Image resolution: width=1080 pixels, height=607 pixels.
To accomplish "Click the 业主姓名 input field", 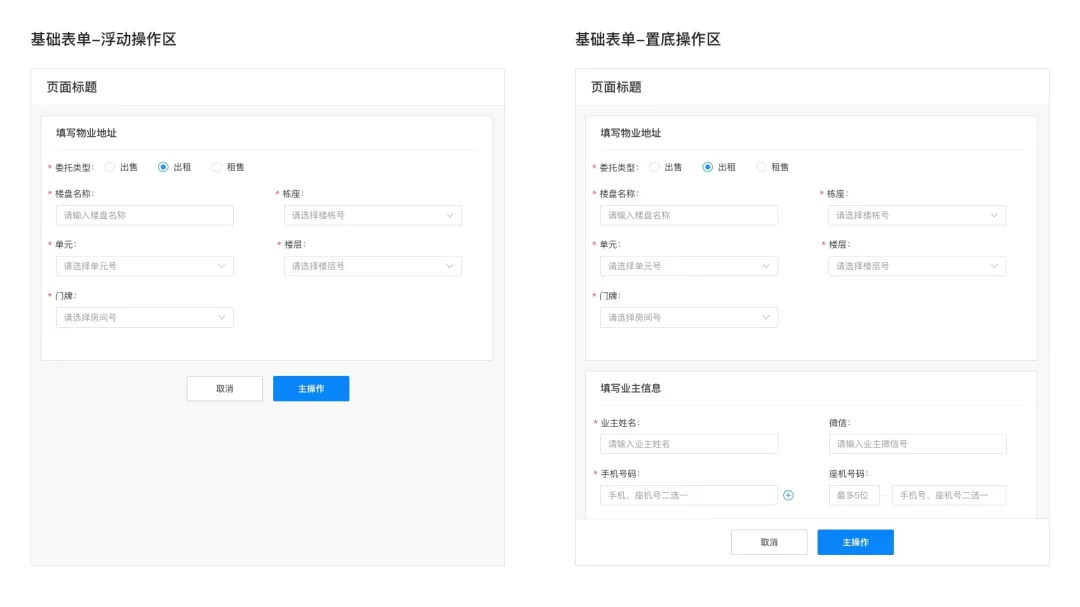I will 689,444.
